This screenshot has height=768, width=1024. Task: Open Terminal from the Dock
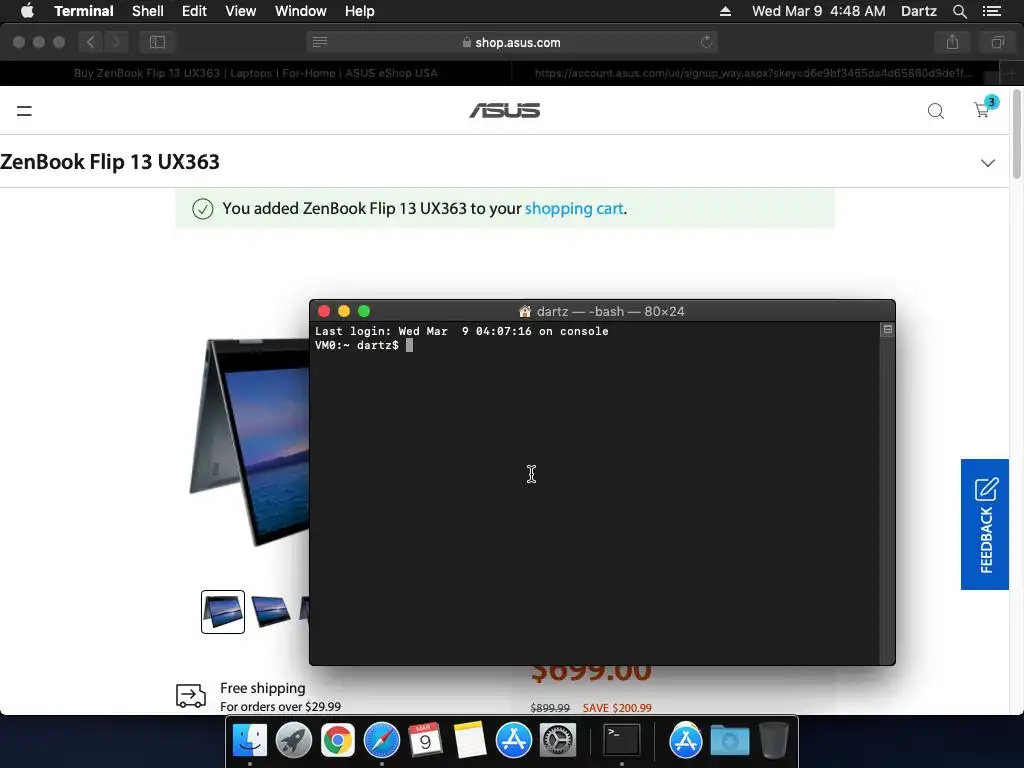(x=622, y=741)
